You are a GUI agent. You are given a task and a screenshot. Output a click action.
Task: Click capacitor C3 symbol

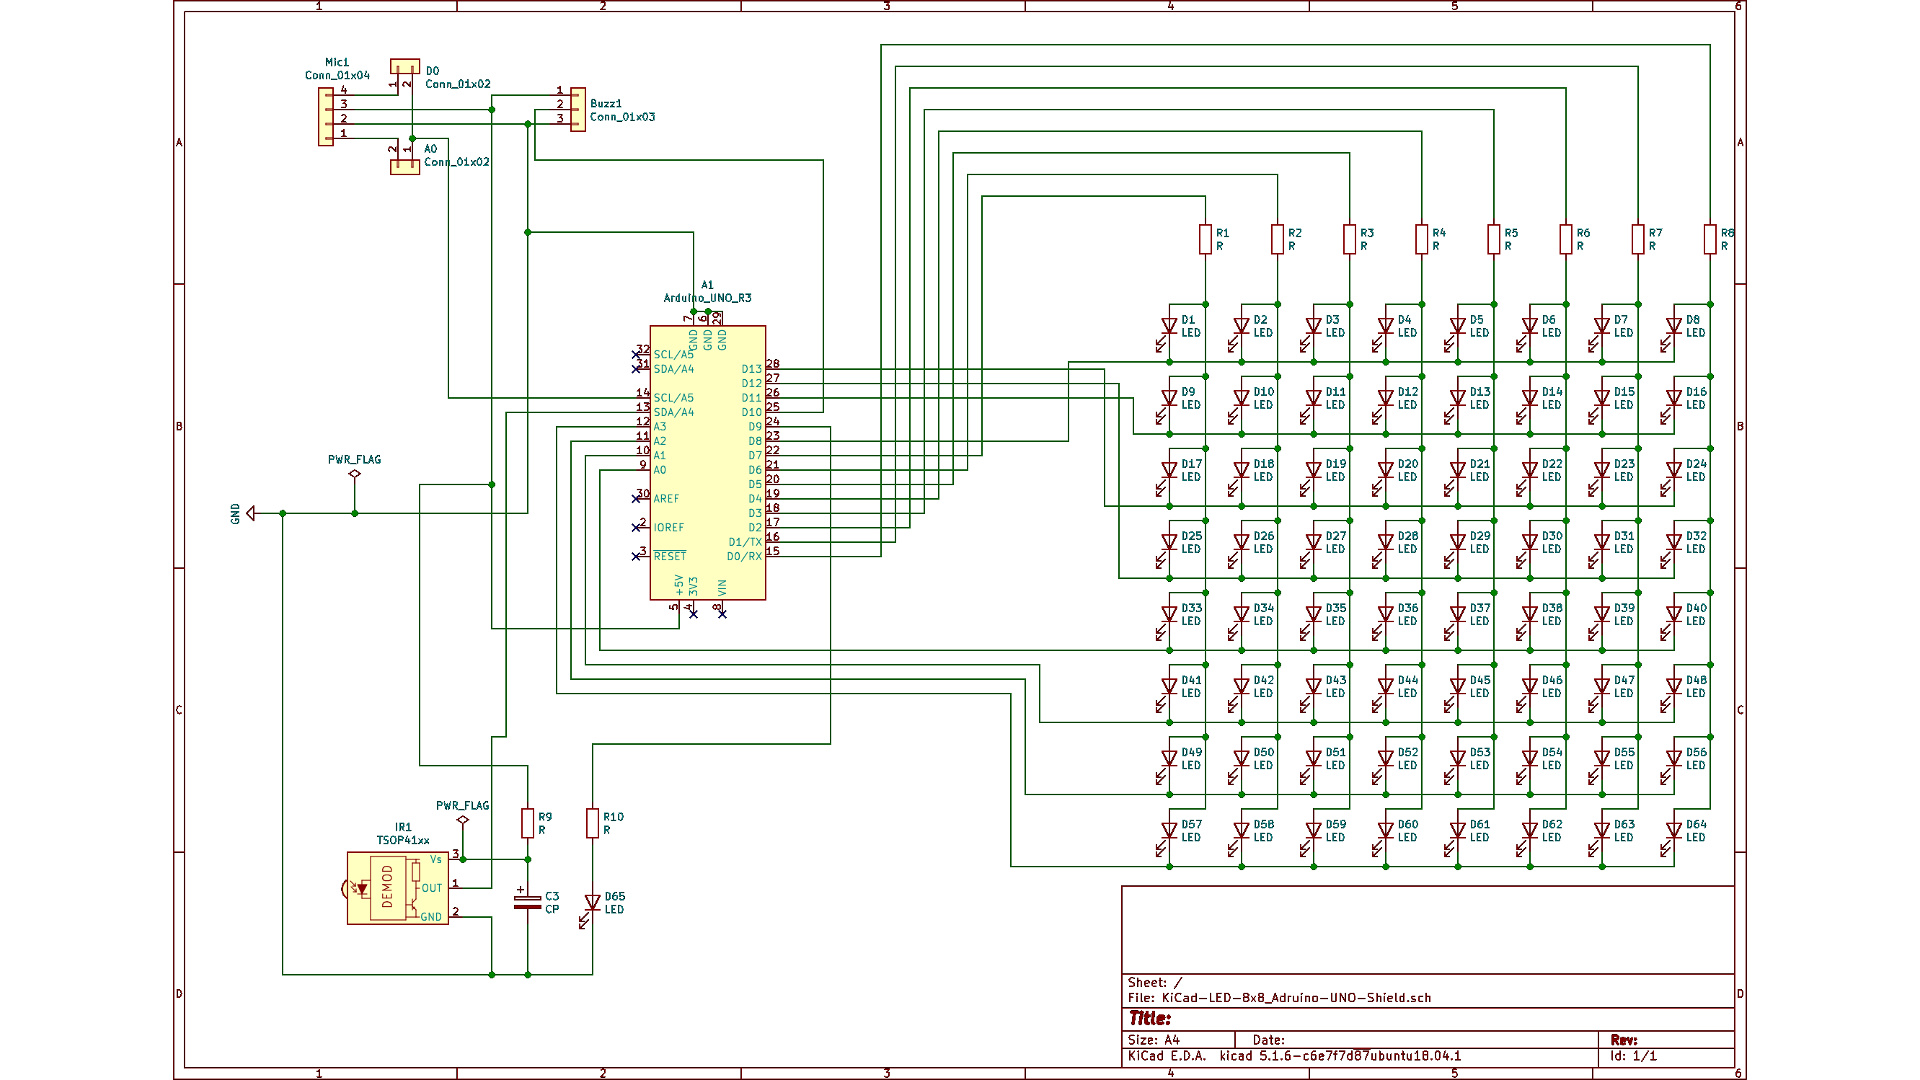tap(527, 902)
